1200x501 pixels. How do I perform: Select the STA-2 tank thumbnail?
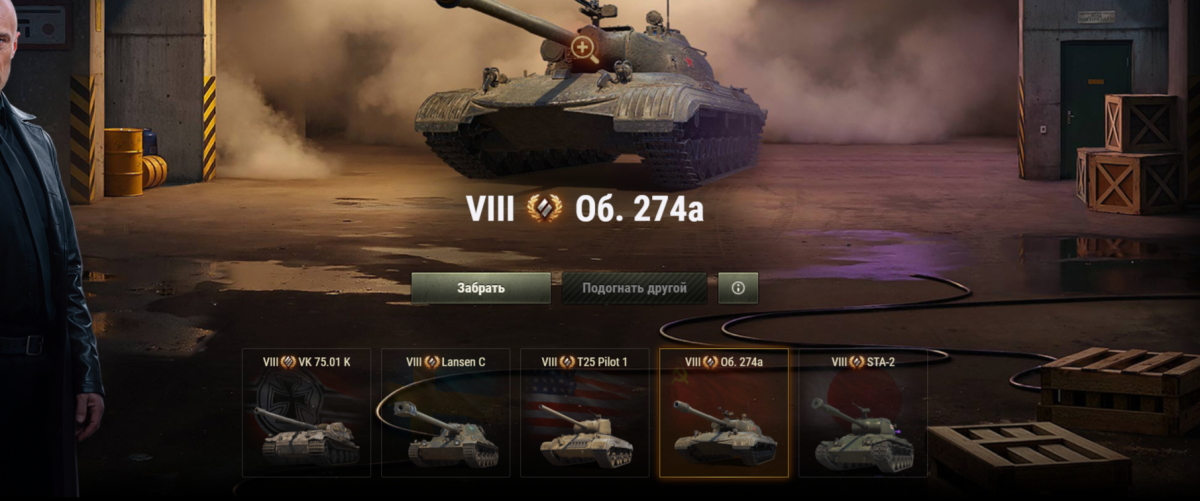(862, 413)
